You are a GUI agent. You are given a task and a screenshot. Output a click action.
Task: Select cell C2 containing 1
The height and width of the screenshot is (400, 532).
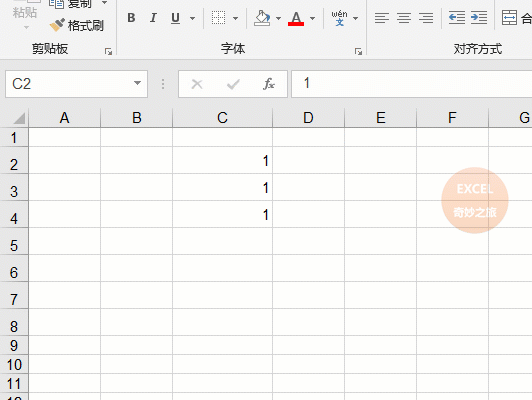click(222, 160)
